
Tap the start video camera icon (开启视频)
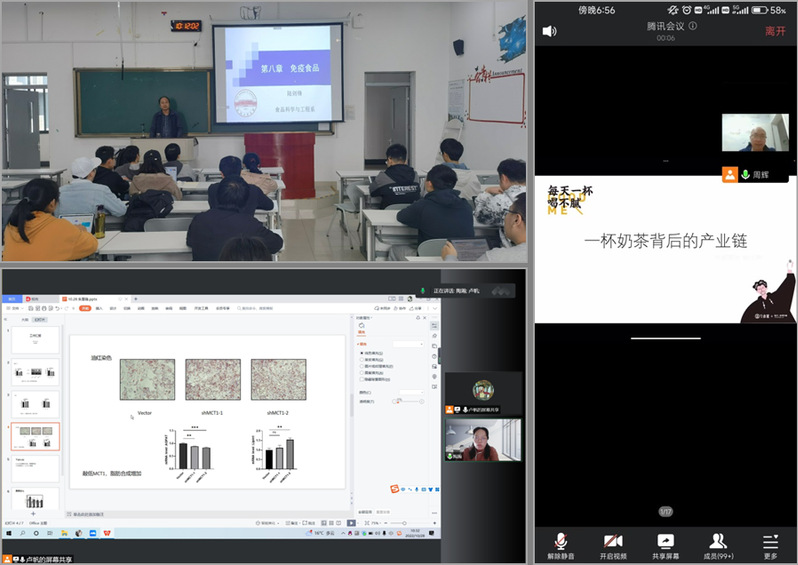coord(613,544)
